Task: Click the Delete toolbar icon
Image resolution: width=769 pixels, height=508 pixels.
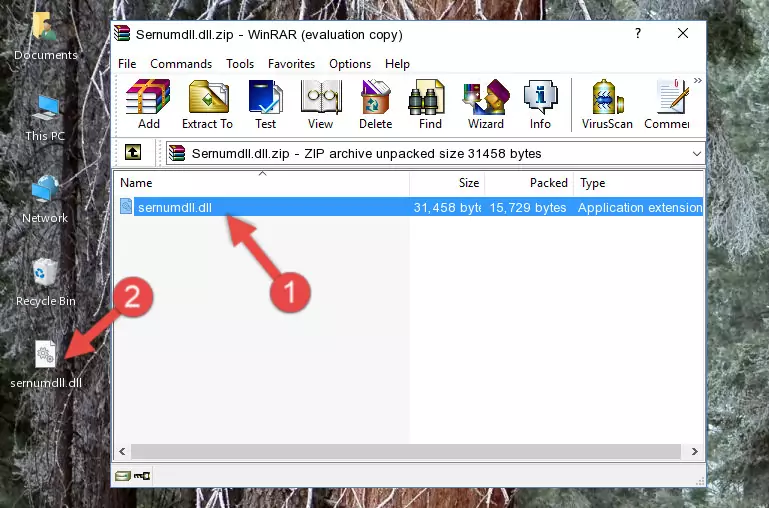Action: tap(375, 104)
